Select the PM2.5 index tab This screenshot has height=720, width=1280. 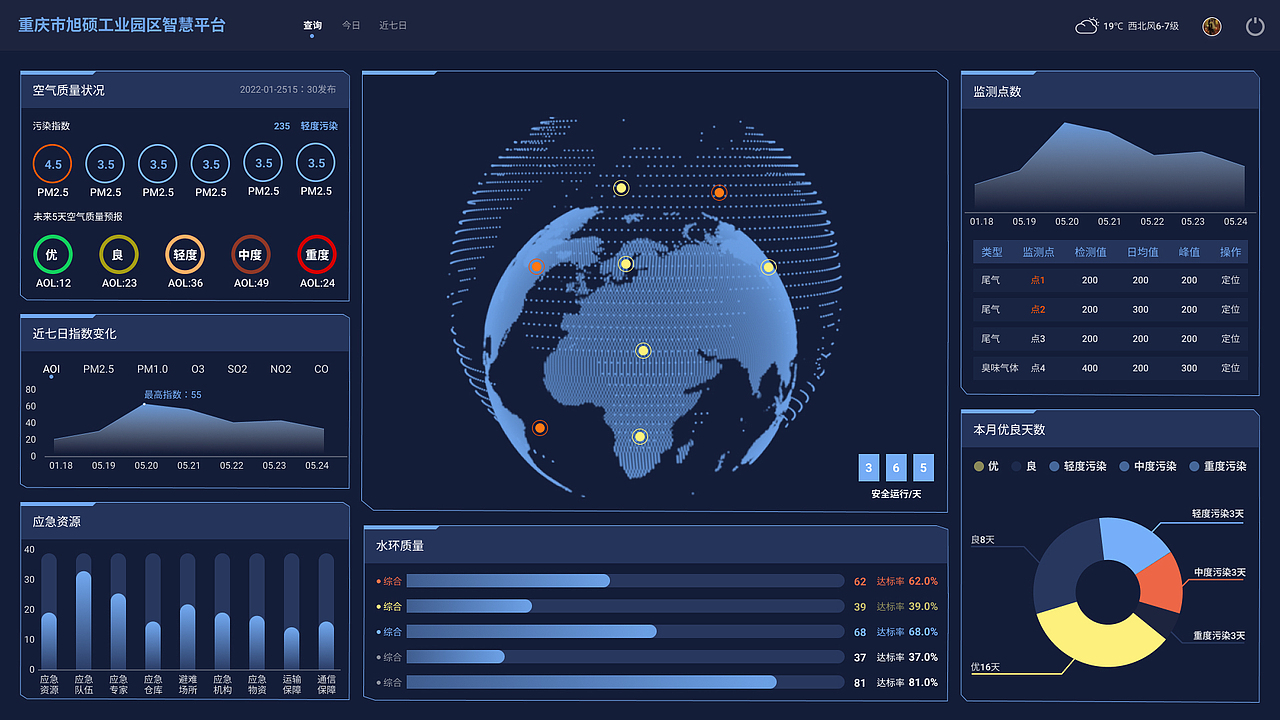[98, 369]
